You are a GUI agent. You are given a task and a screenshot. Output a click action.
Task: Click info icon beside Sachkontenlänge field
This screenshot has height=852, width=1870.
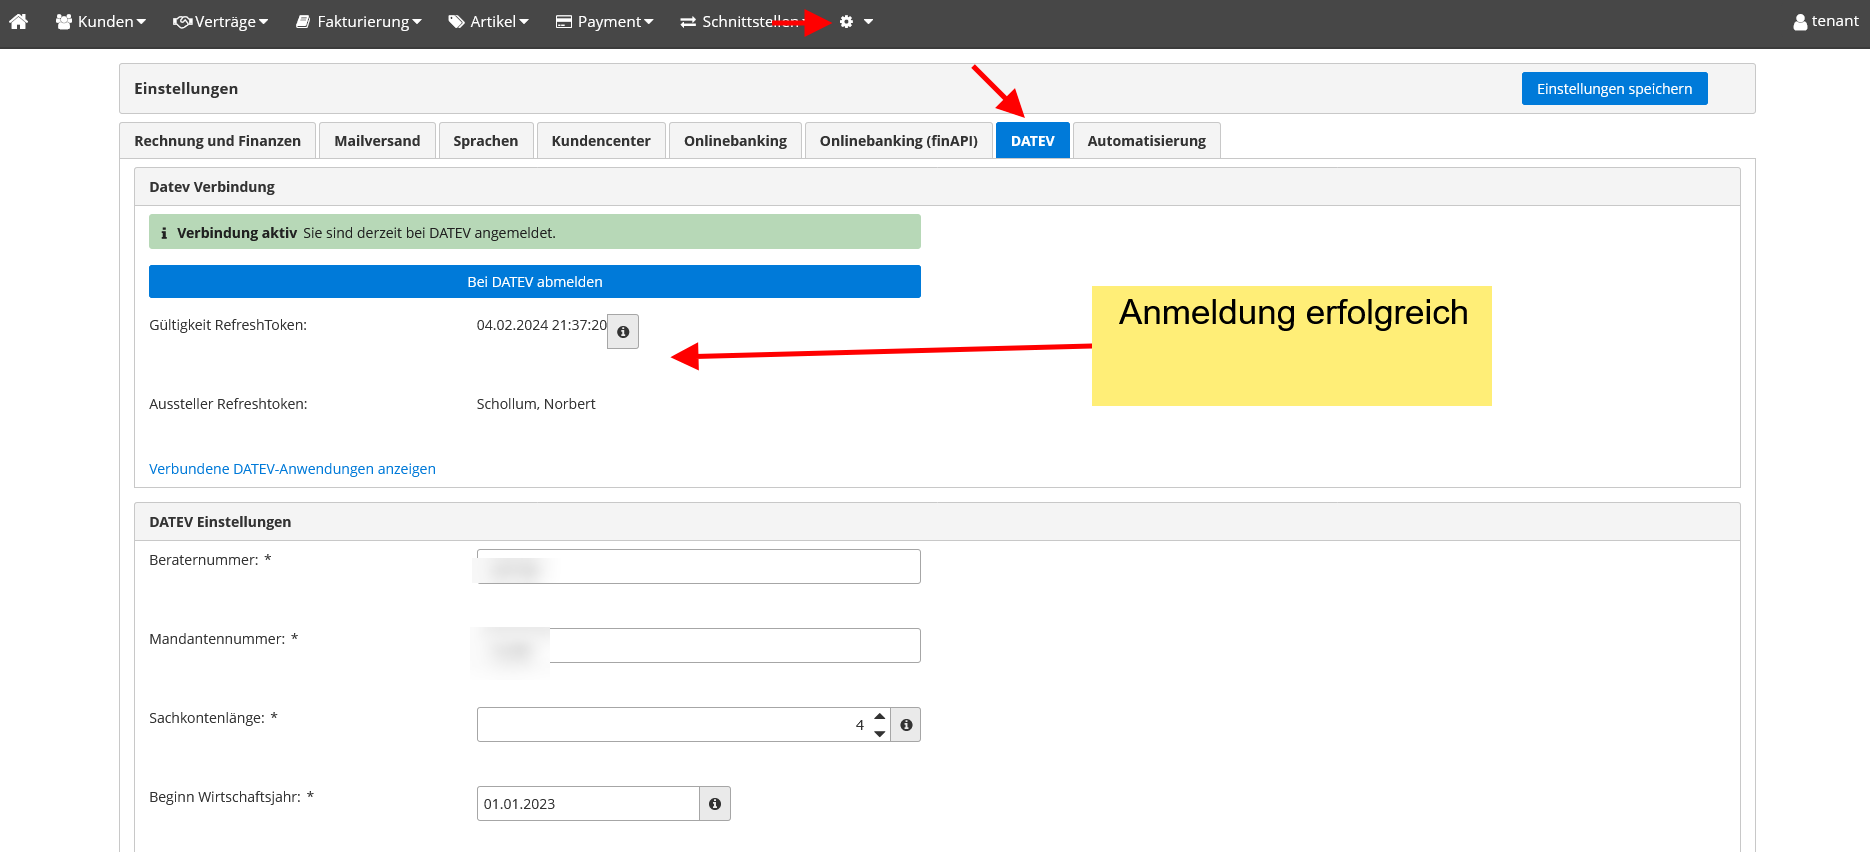(906, 725)
